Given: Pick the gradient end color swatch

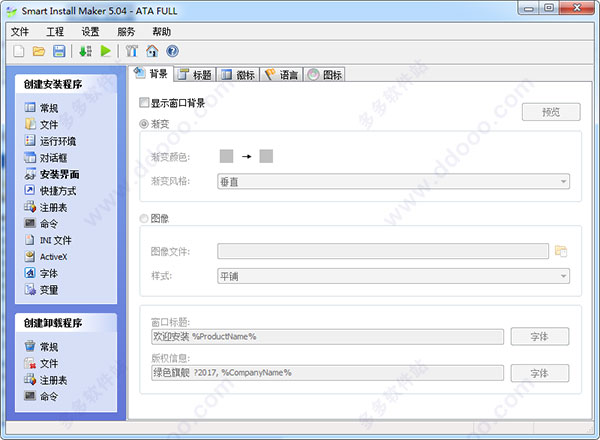Looking at the screenshot, I should [x=266, y=156].
